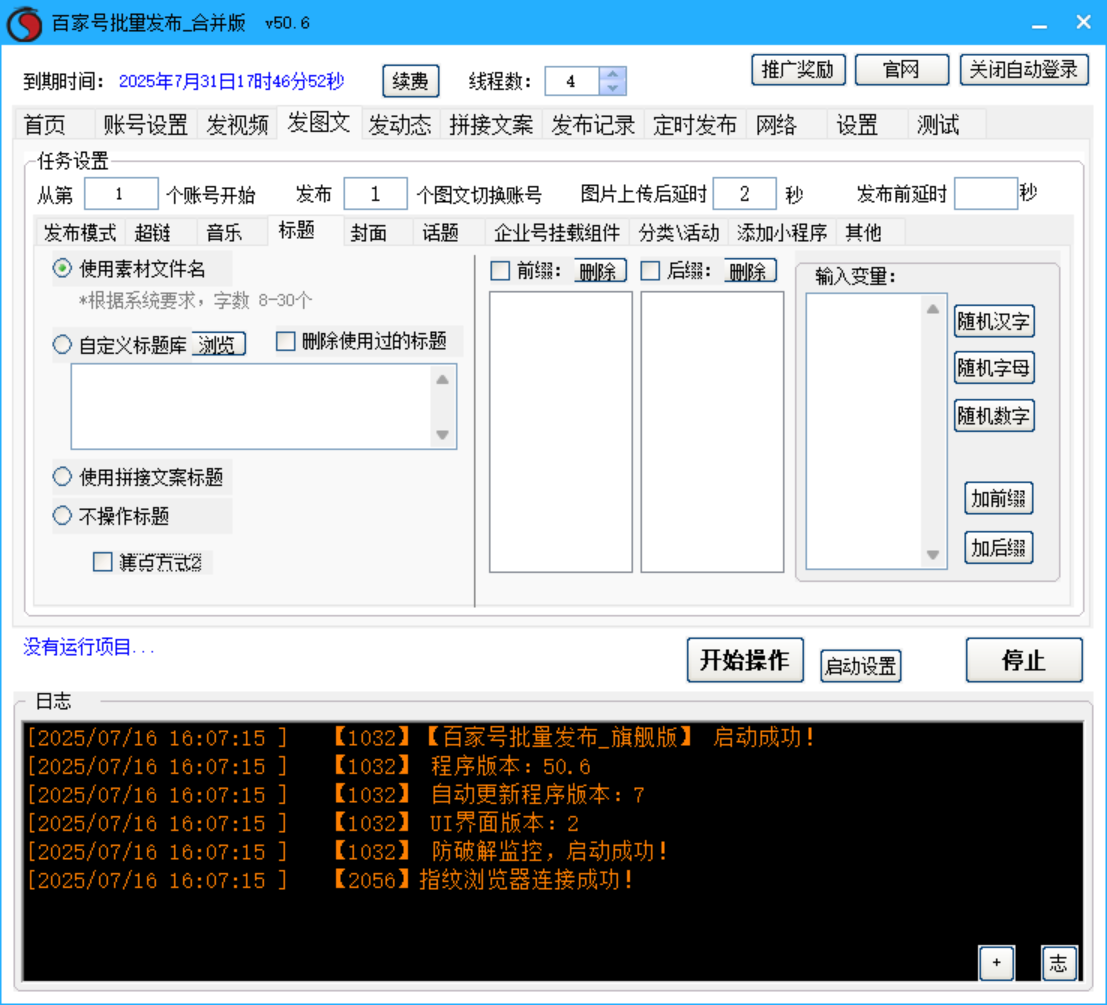This screenshot has height=1005, width=1107.
Task: Check the 后缀 checkbox
Action: (650, 270)
